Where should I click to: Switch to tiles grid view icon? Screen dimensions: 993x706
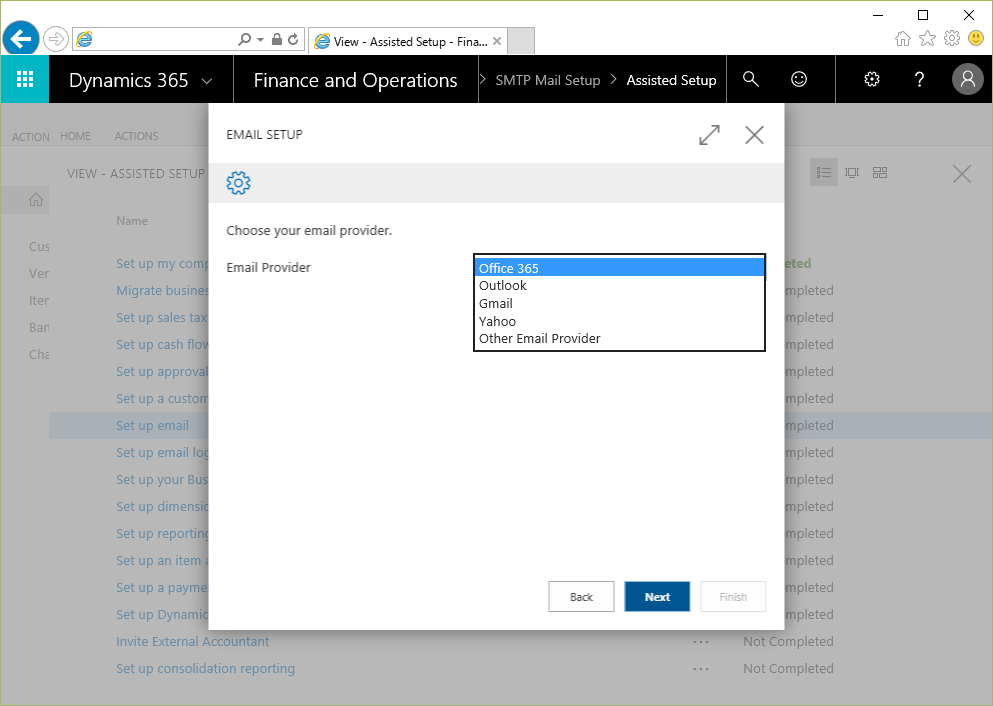tap(880, 172)
